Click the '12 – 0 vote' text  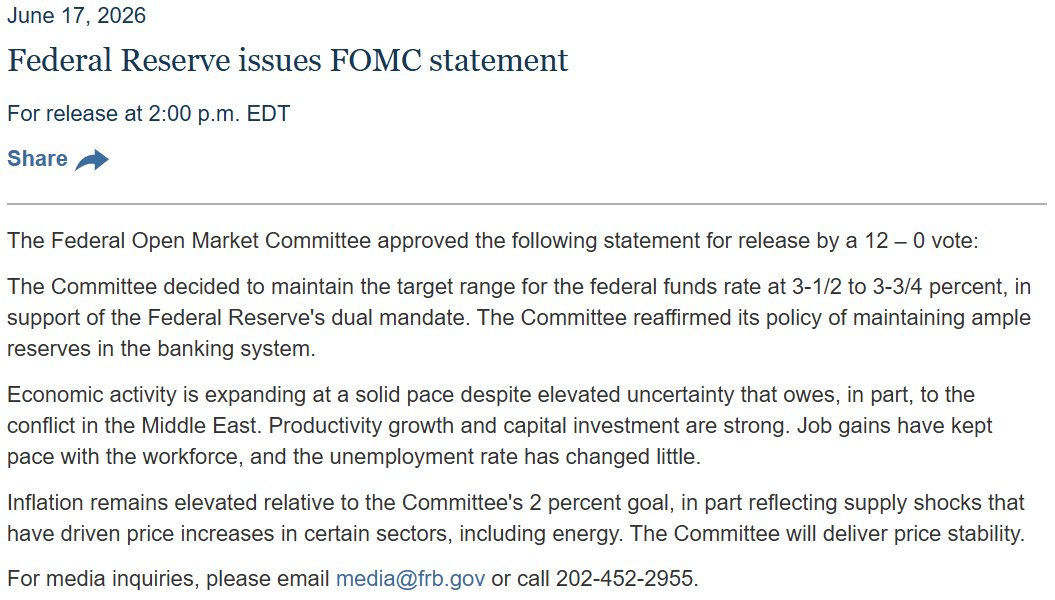coord(918,241)
